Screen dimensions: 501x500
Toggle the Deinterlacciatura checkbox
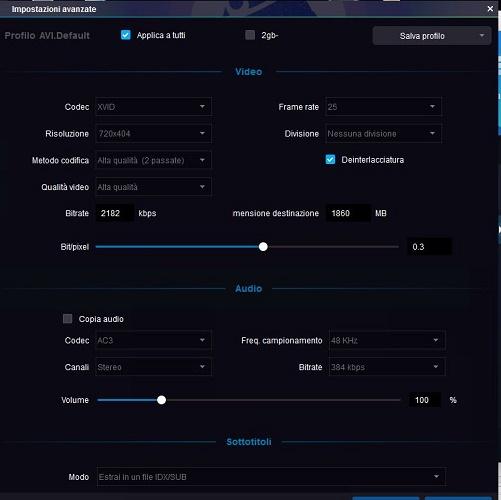pos(330,159)
